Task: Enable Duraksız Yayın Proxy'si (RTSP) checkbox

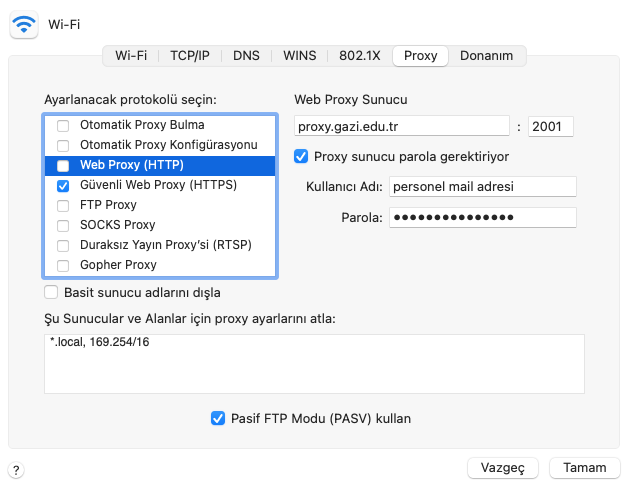Action: tap(63, 245)
